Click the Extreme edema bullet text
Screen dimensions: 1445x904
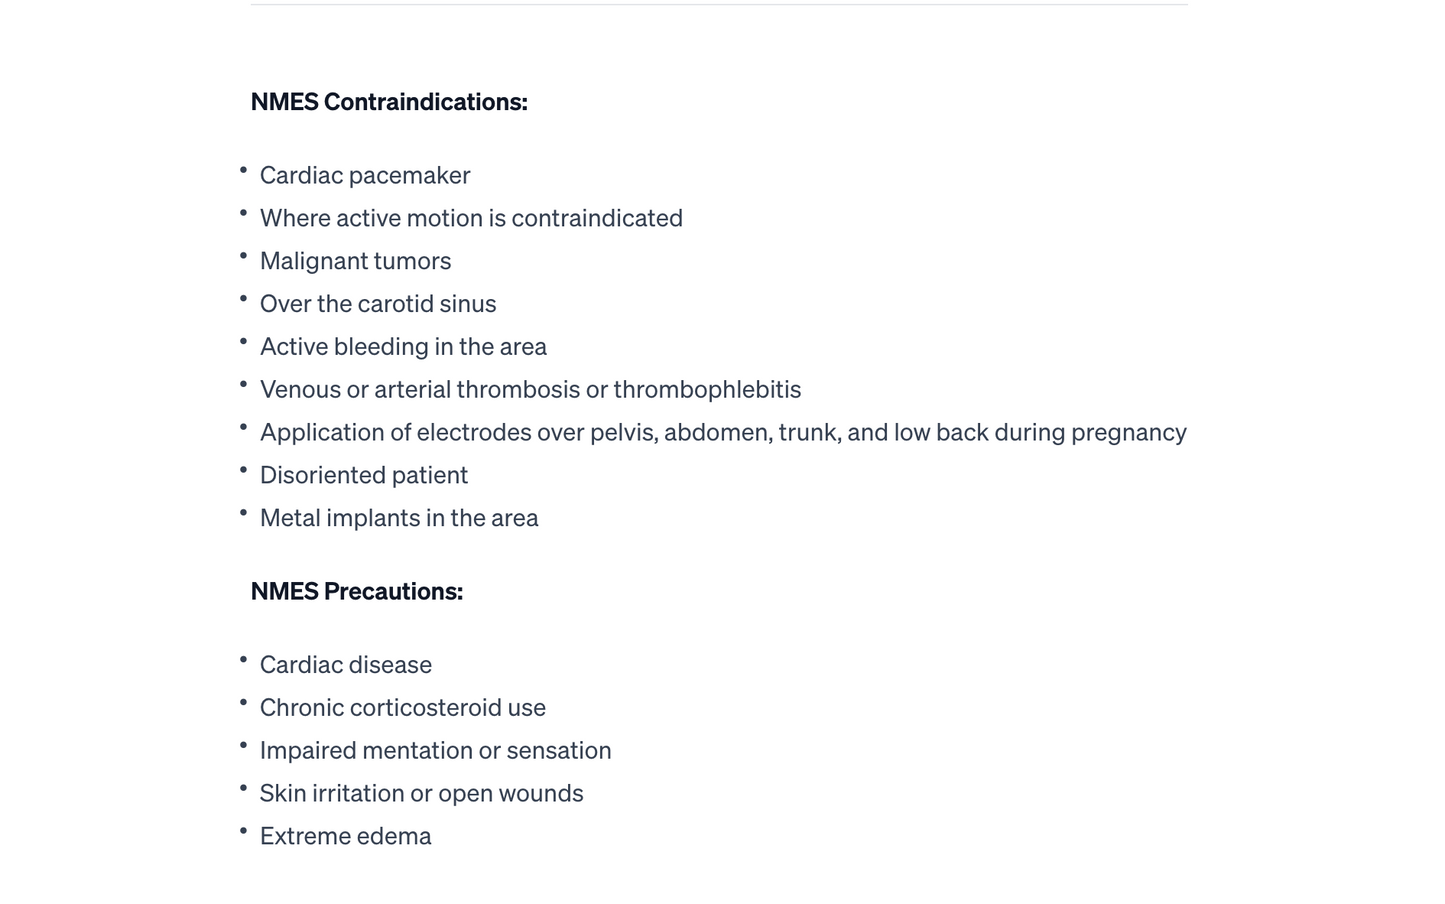point(346,837)
